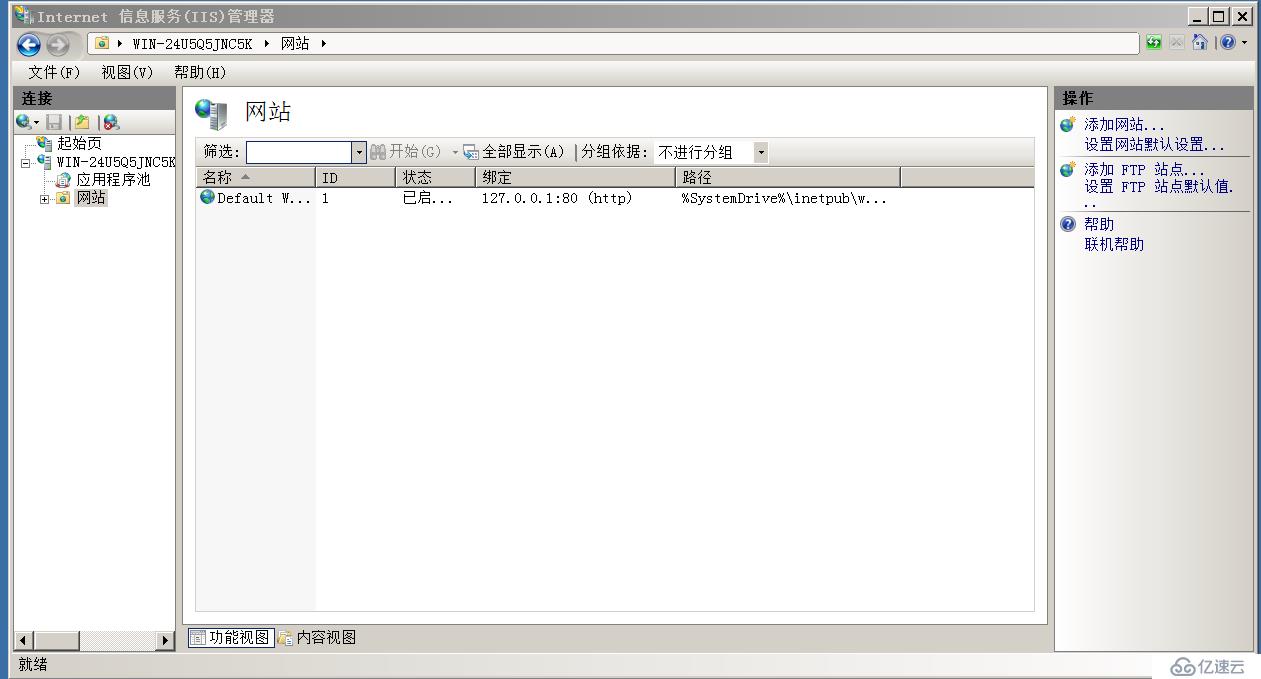
Task: Open the dropdown arrow beside the top help icon
Action: click(x=1245, y=43)
